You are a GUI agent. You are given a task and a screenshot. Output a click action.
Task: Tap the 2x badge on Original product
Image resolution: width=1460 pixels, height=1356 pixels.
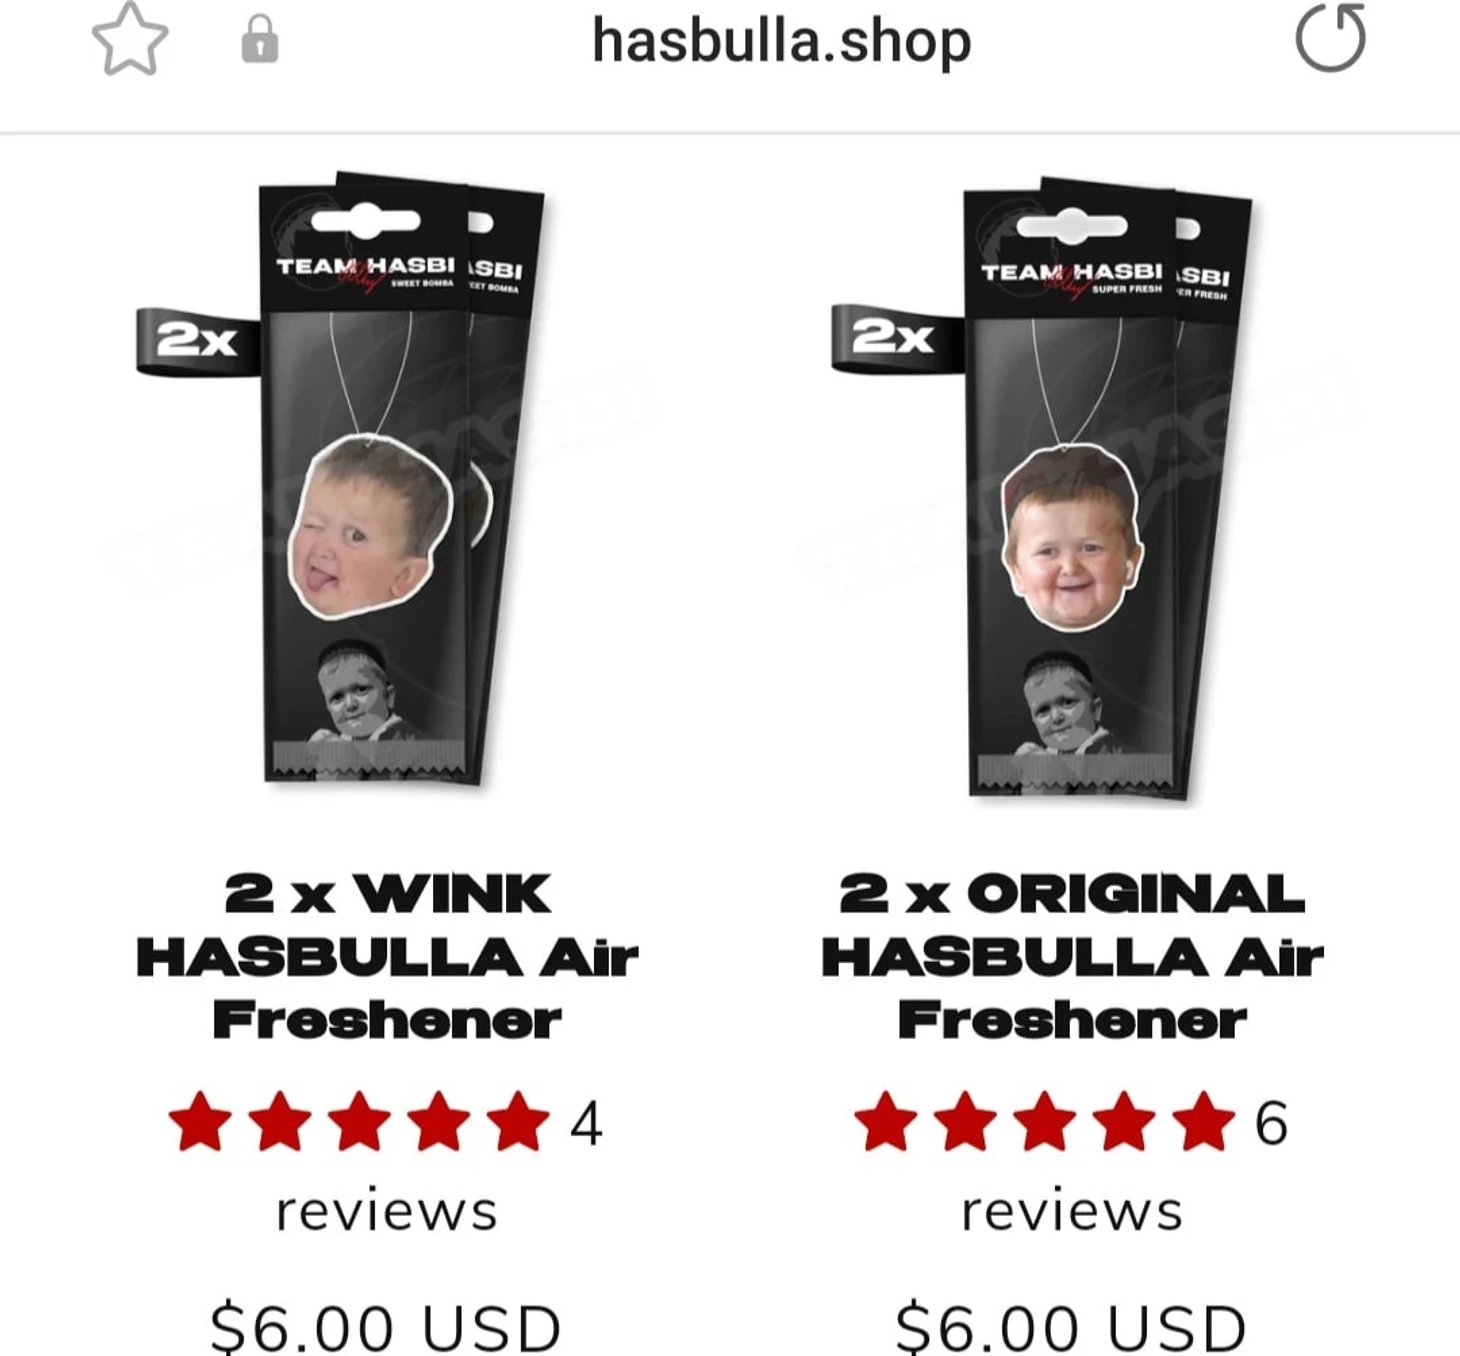point(894,338)
